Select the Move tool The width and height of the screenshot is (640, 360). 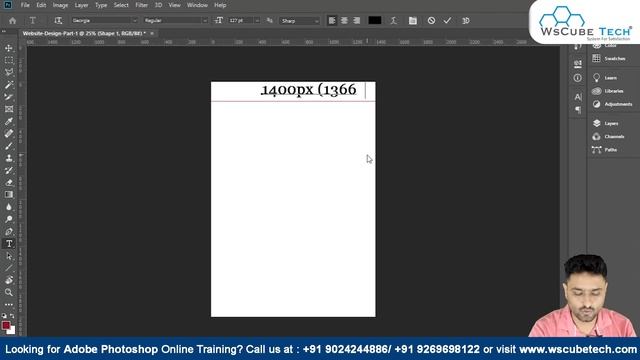tap(9, 48)
